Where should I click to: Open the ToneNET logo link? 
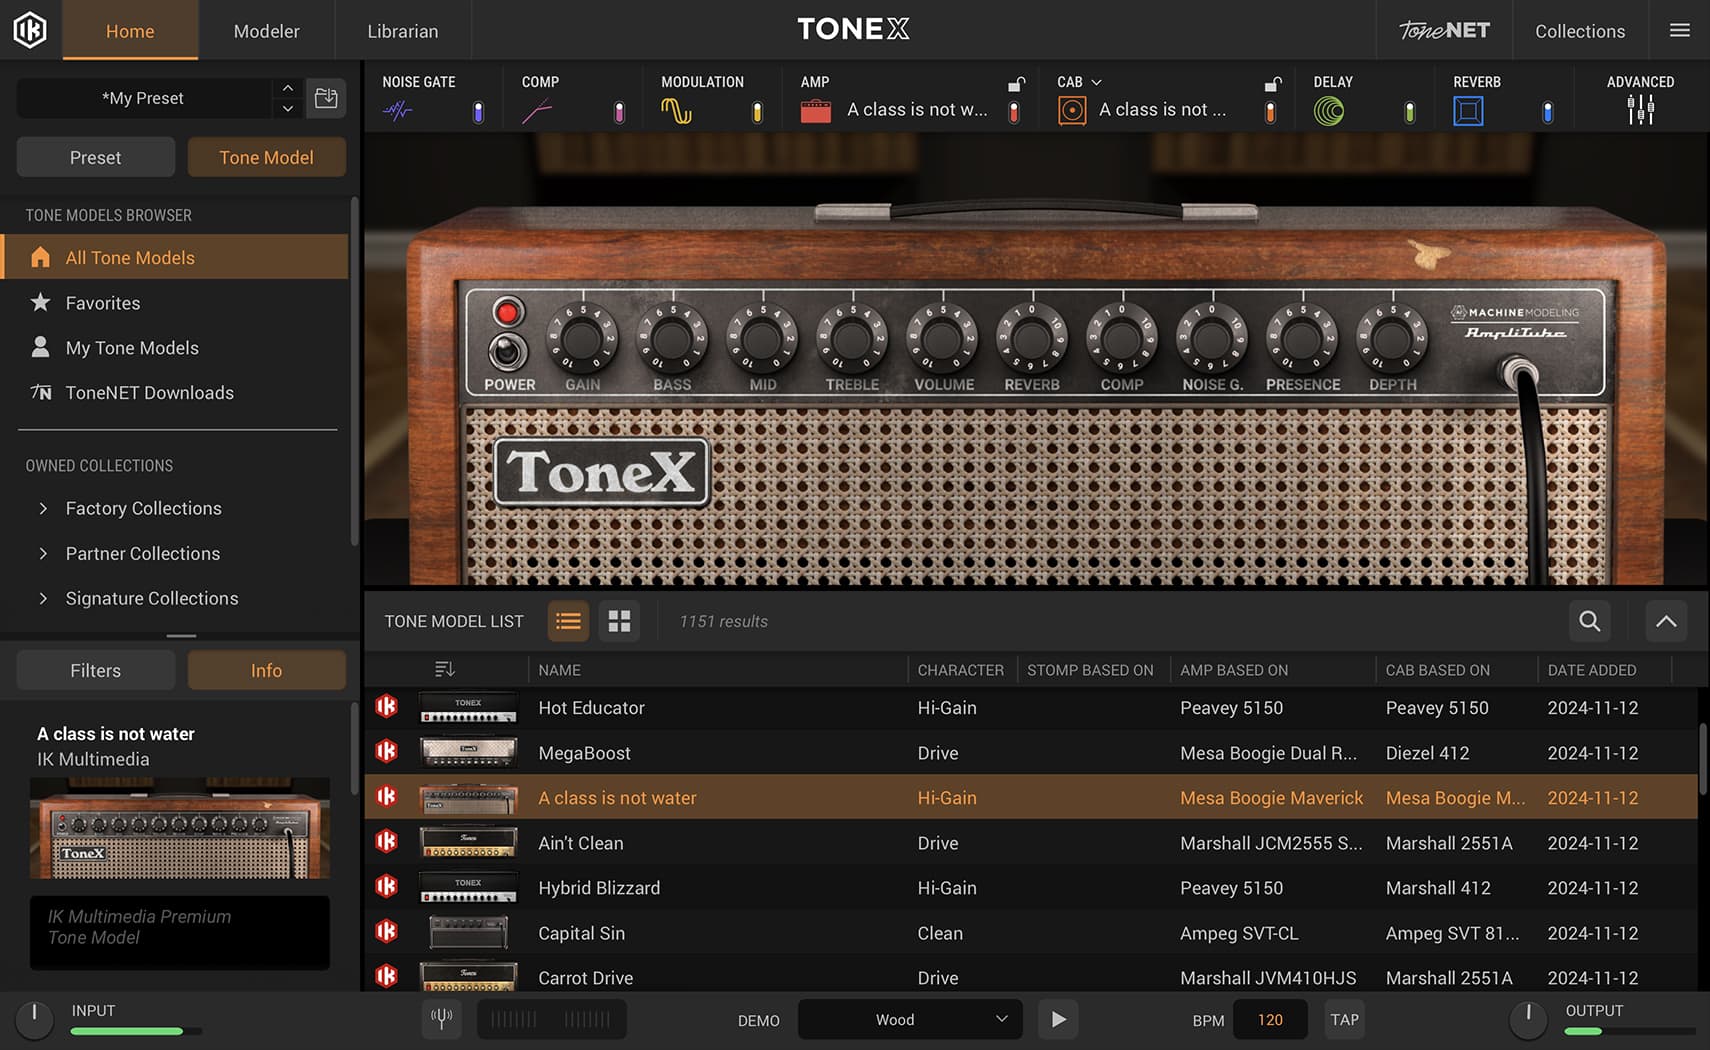[1444, 30]
